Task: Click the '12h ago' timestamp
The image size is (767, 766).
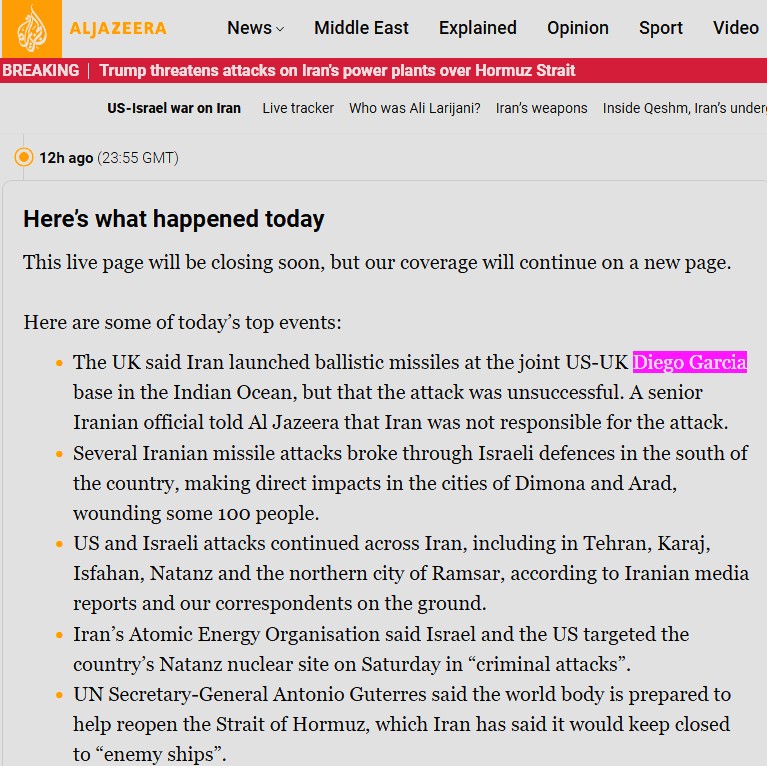Action: click(66, 158)
